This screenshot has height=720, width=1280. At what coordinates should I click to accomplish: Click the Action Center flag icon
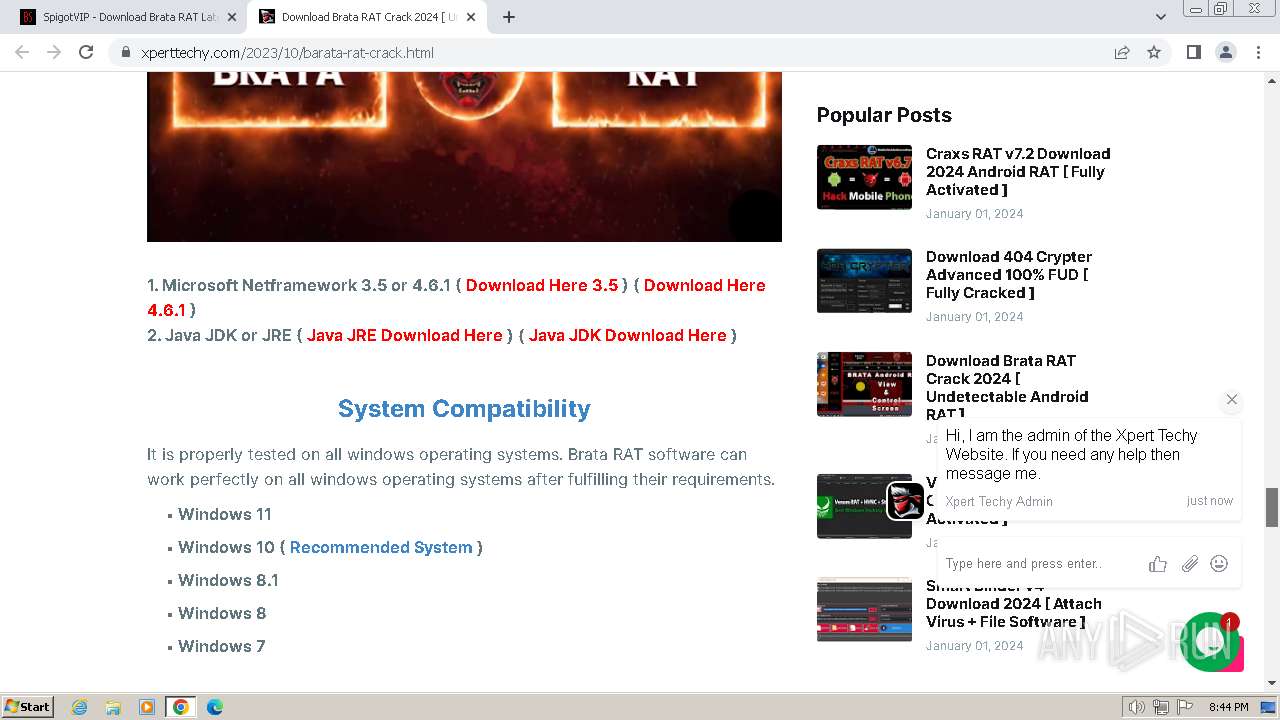pyautogui.click(x=1185, y=707)
